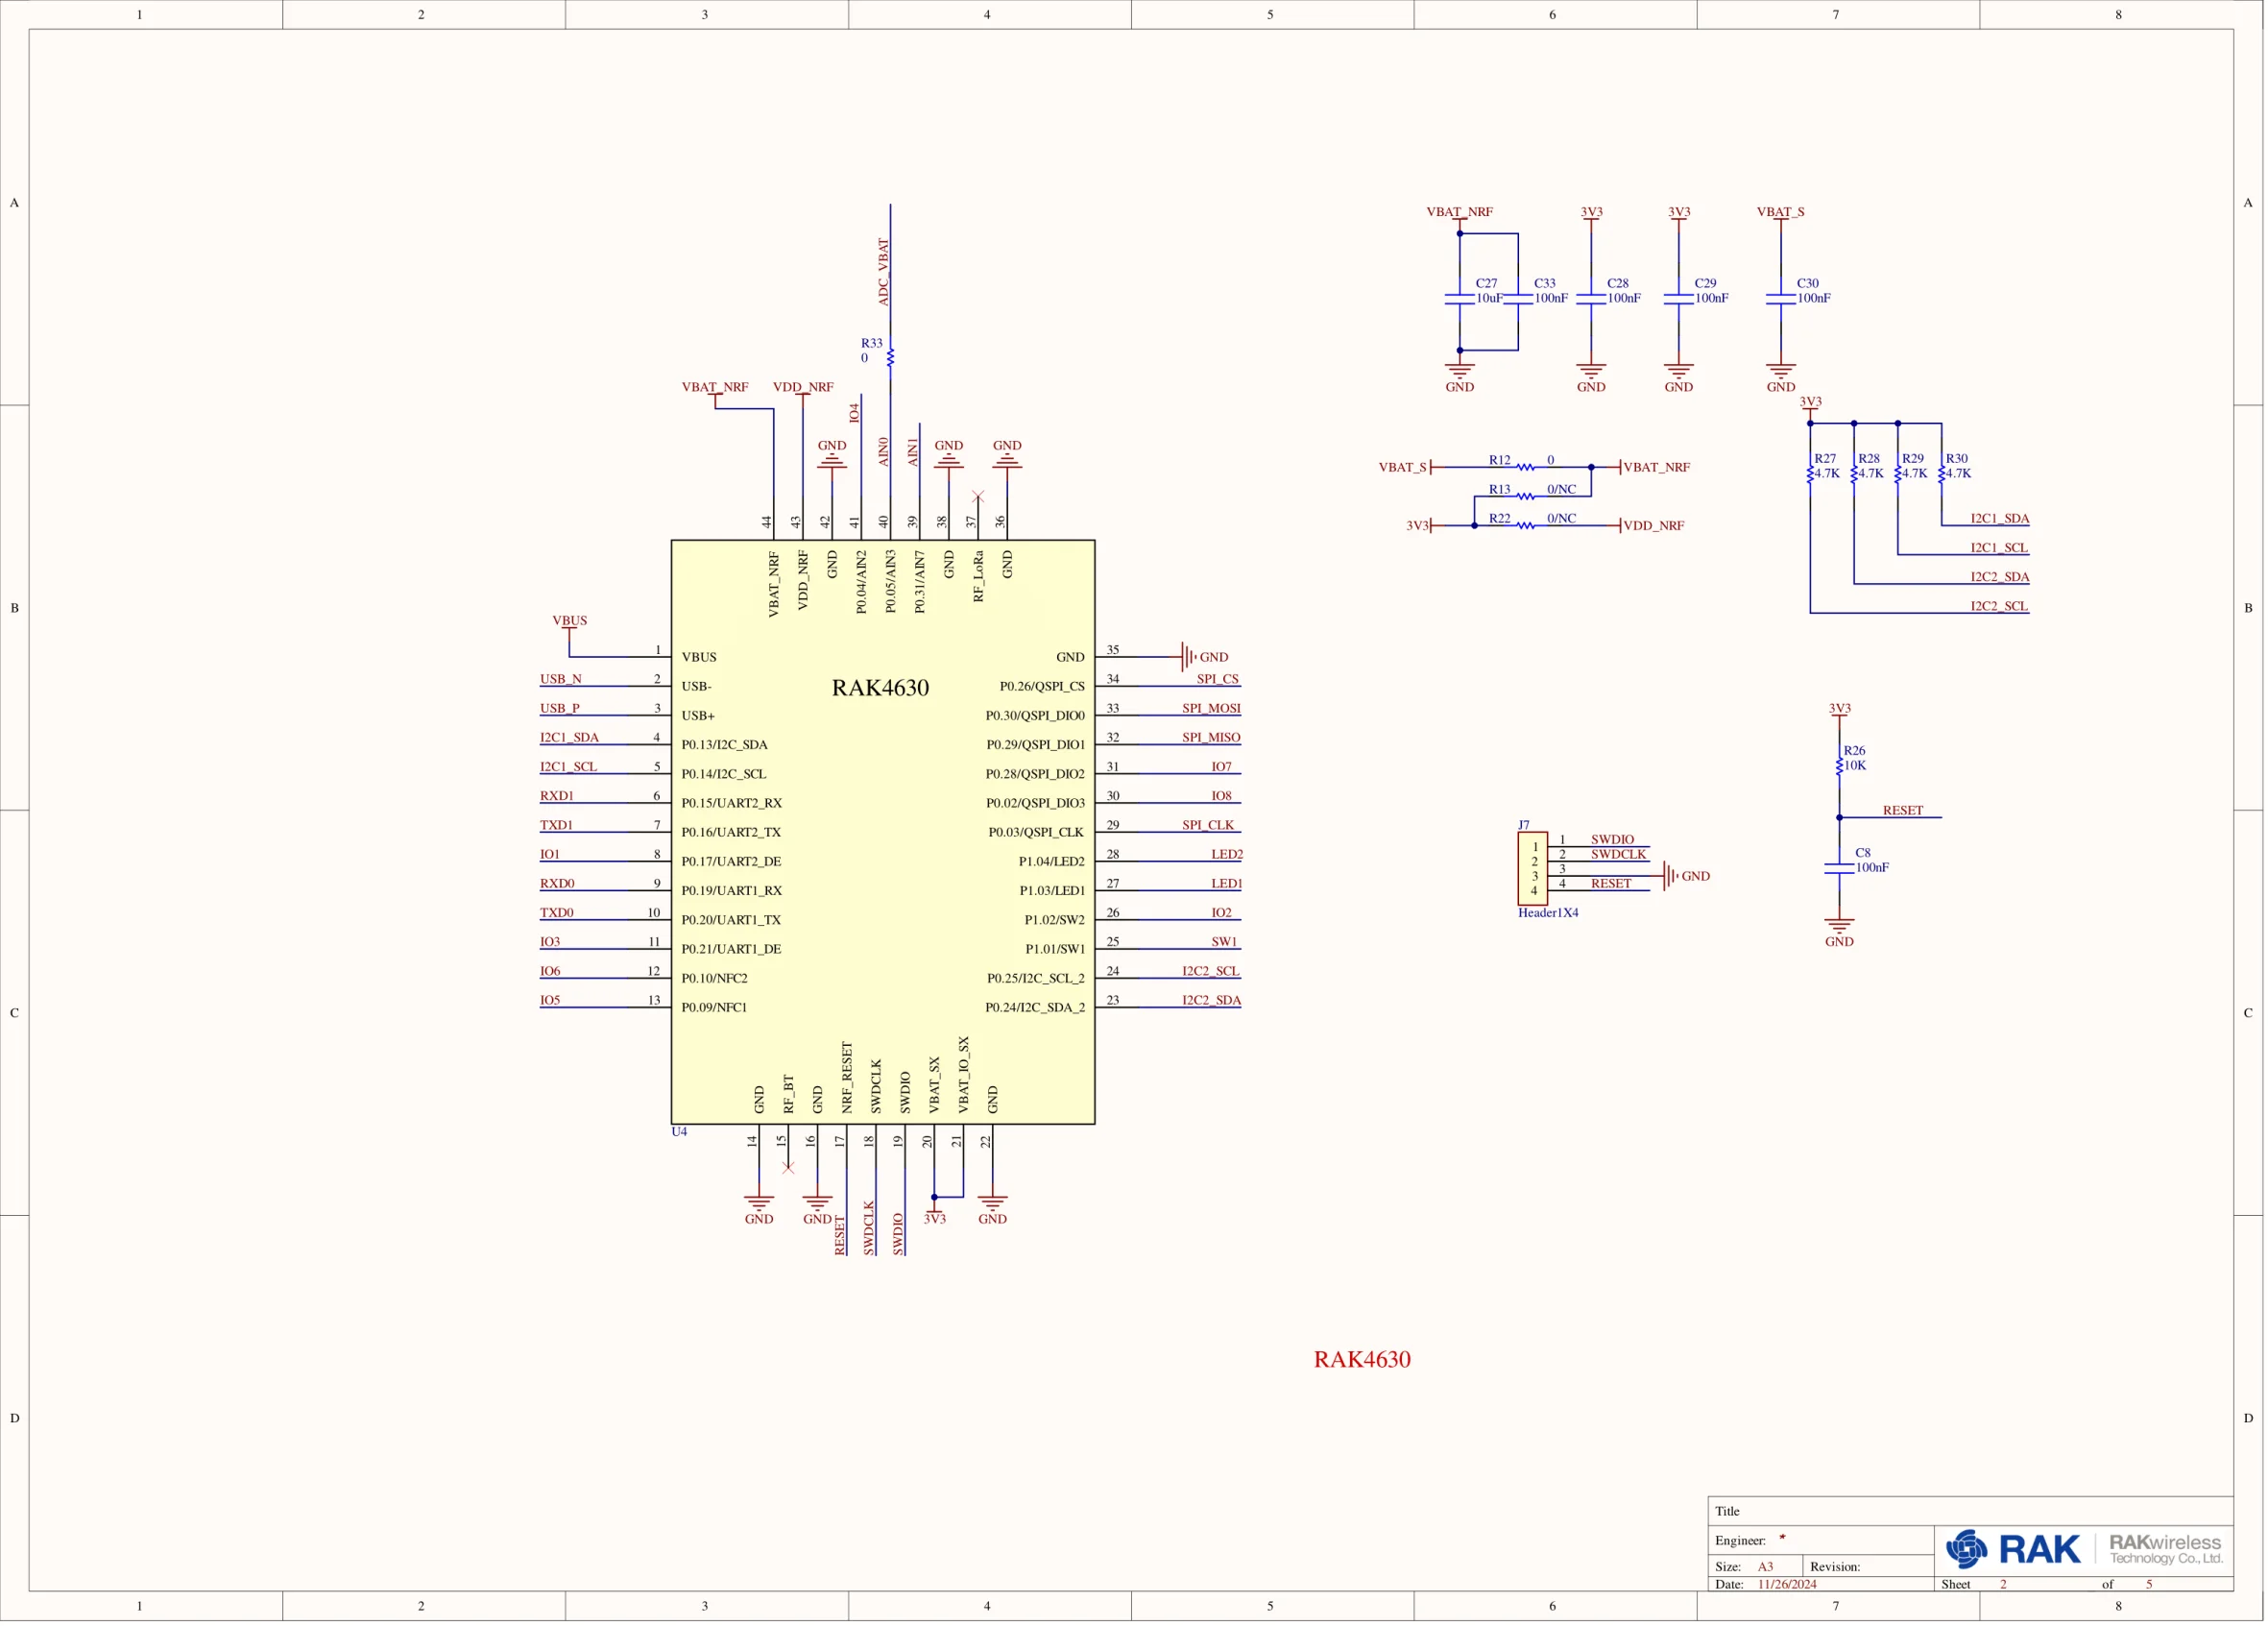This screenshot has height=1626, width=2268.
Task: Click the LED2 net label at pin 28
Action: [1226, 854]
